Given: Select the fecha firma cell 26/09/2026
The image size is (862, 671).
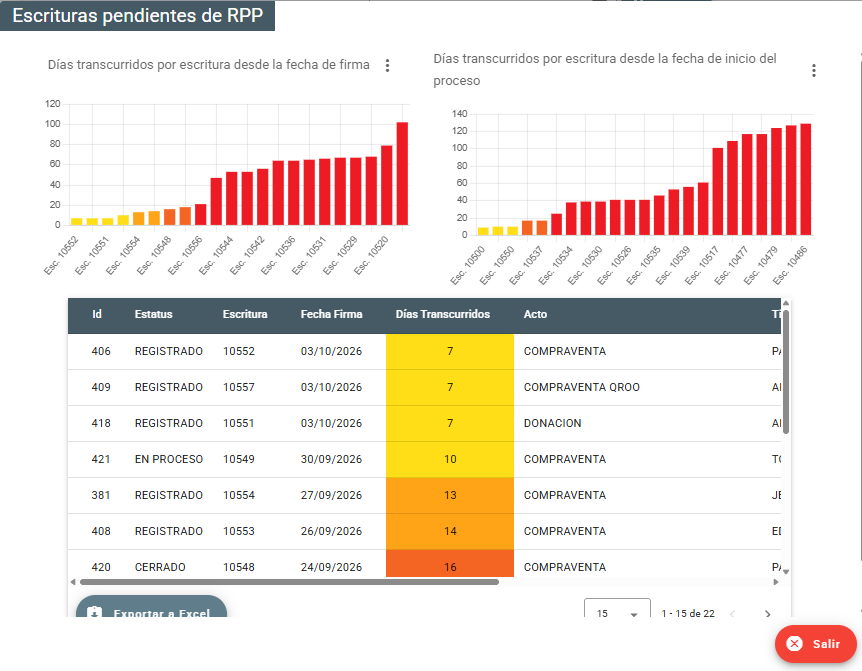Looking at the screenshot, I should [x=331, y=531].
